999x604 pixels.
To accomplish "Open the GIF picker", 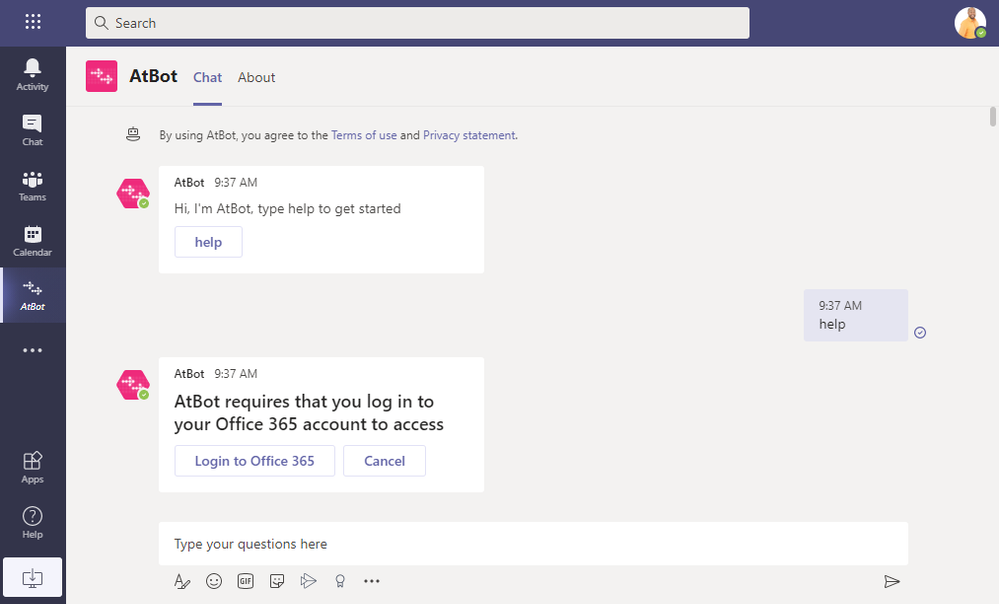I will pyautogui.click(x=245, y=581).
